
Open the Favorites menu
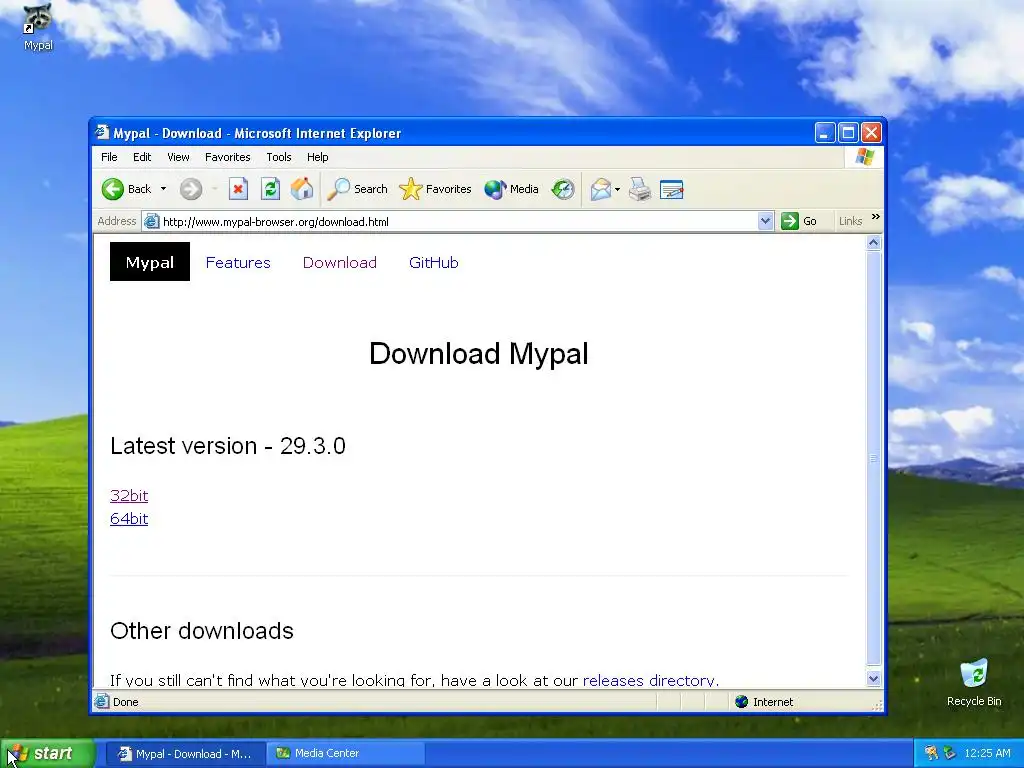click(227, 157)
